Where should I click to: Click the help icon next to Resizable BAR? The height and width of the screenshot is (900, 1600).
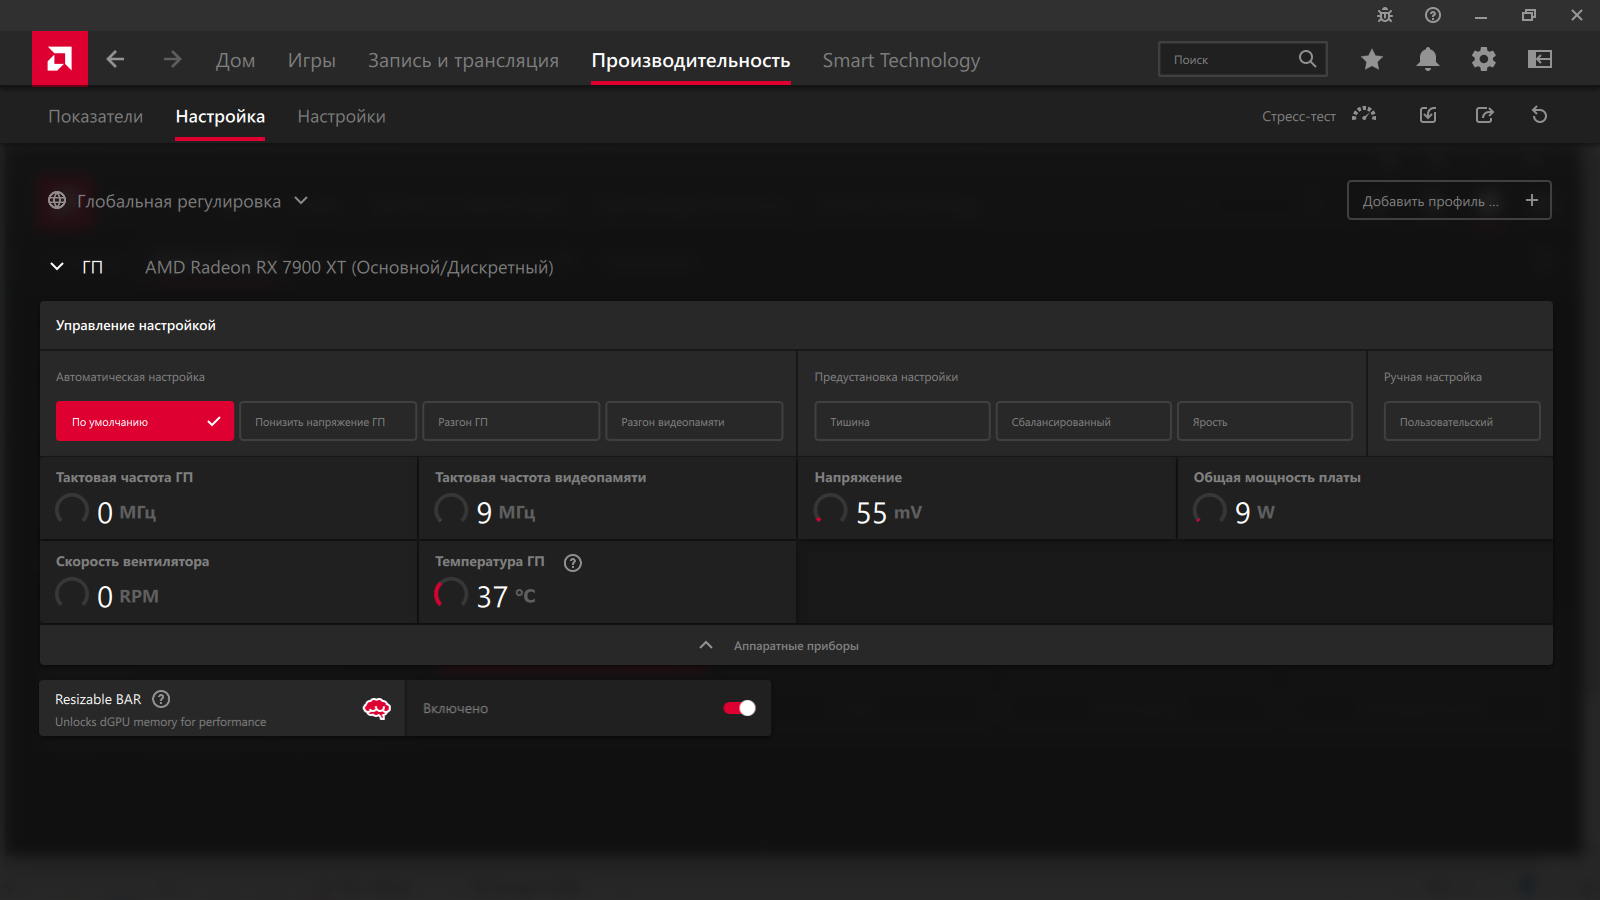click(x=161, y=699)
